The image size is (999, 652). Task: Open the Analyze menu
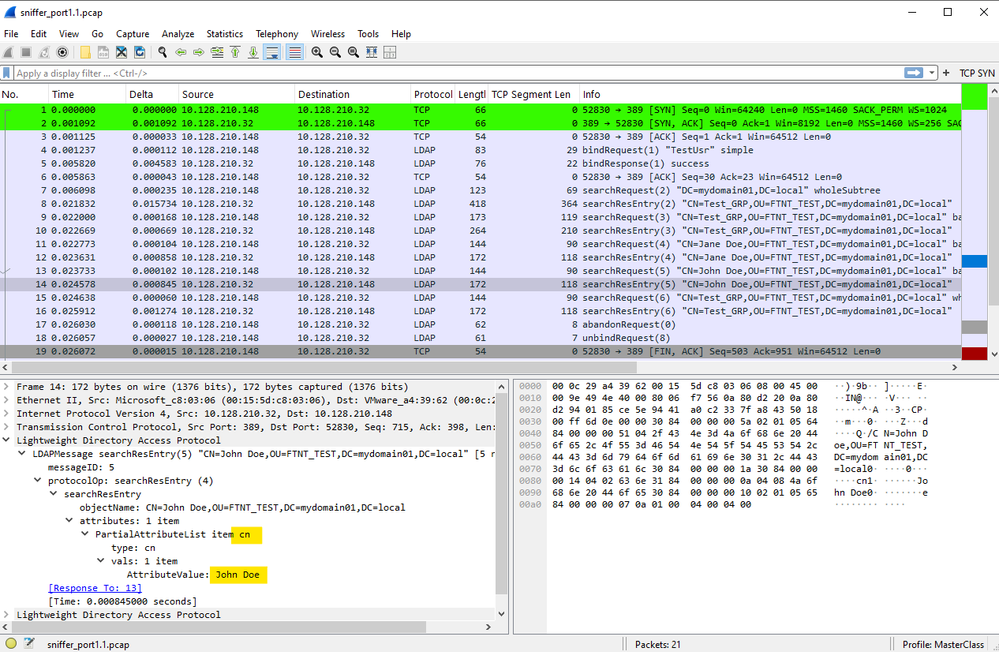click(178, 34)
